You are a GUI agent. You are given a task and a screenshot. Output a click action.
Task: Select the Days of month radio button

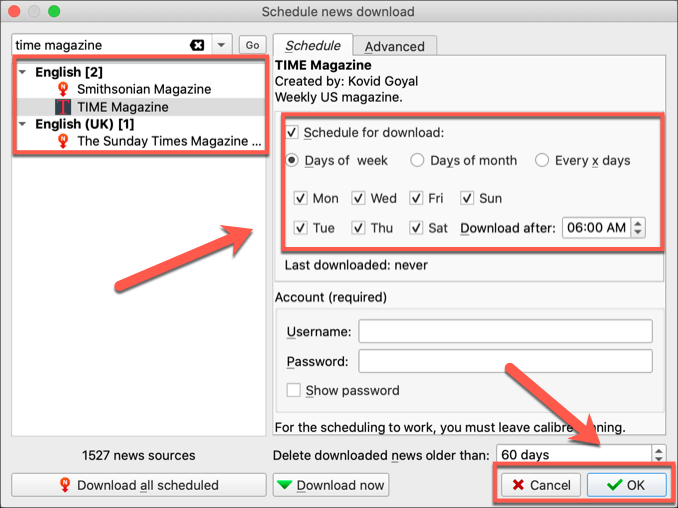point(418,160)
